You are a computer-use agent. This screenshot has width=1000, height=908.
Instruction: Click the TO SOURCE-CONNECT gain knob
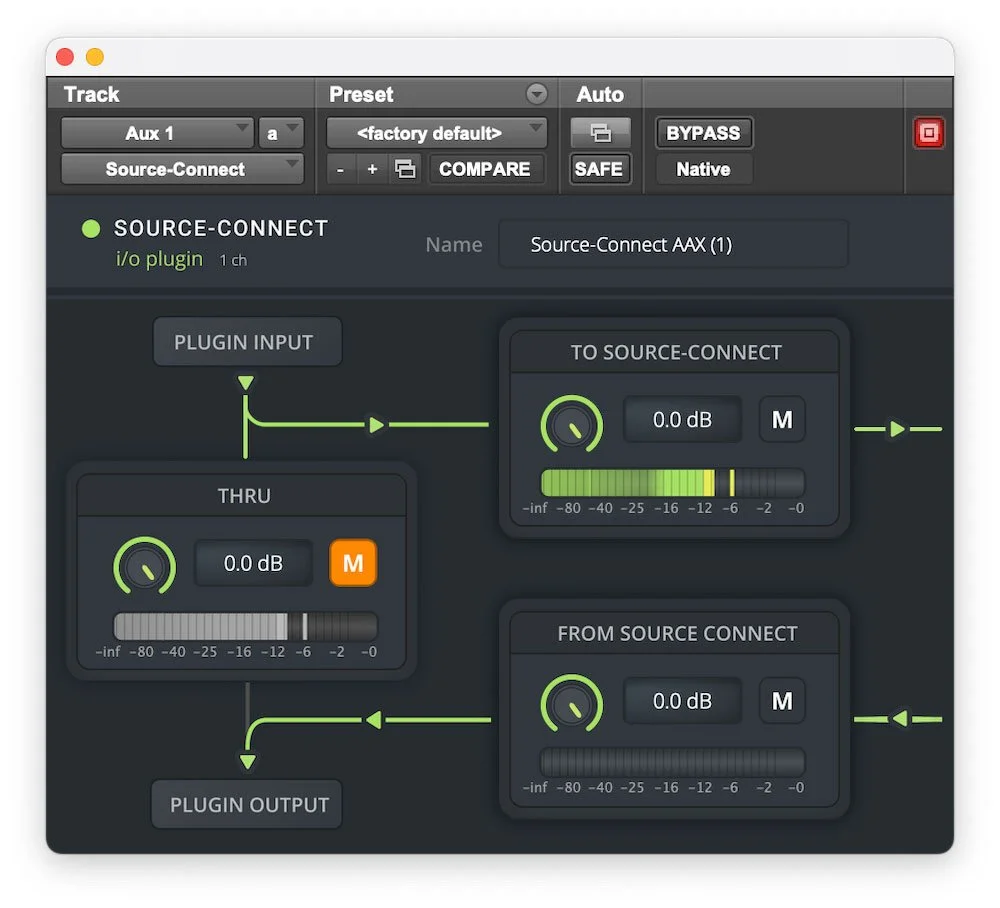[571, 424]
